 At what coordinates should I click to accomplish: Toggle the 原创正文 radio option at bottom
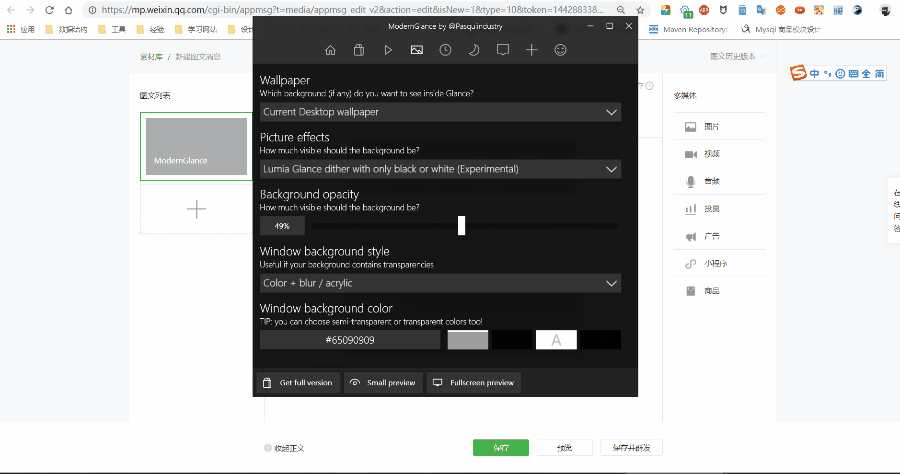click(268, 448)
